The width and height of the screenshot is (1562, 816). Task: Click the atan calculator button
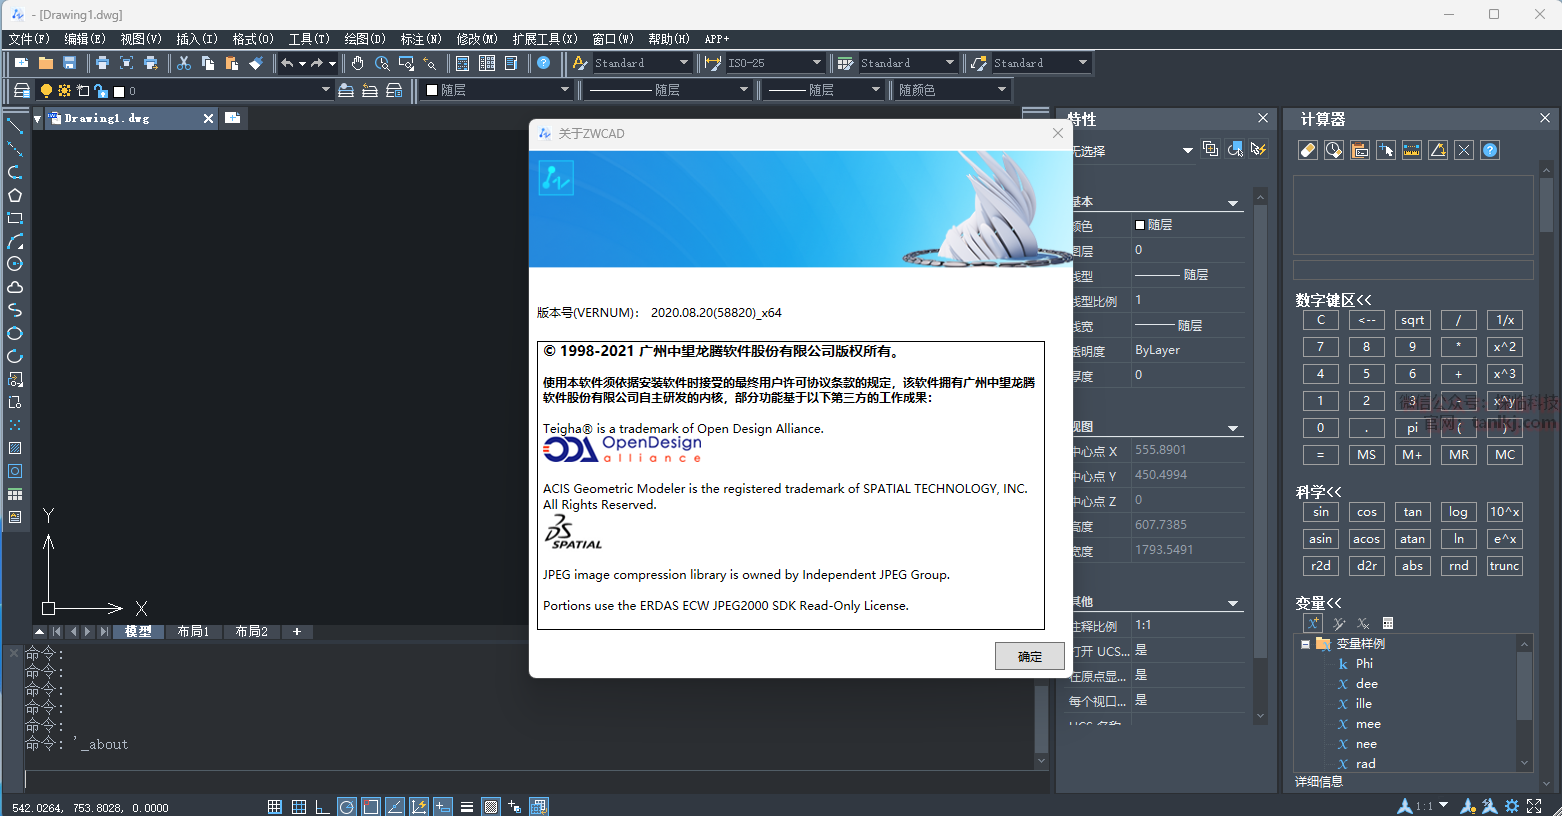click(1413, 539)
